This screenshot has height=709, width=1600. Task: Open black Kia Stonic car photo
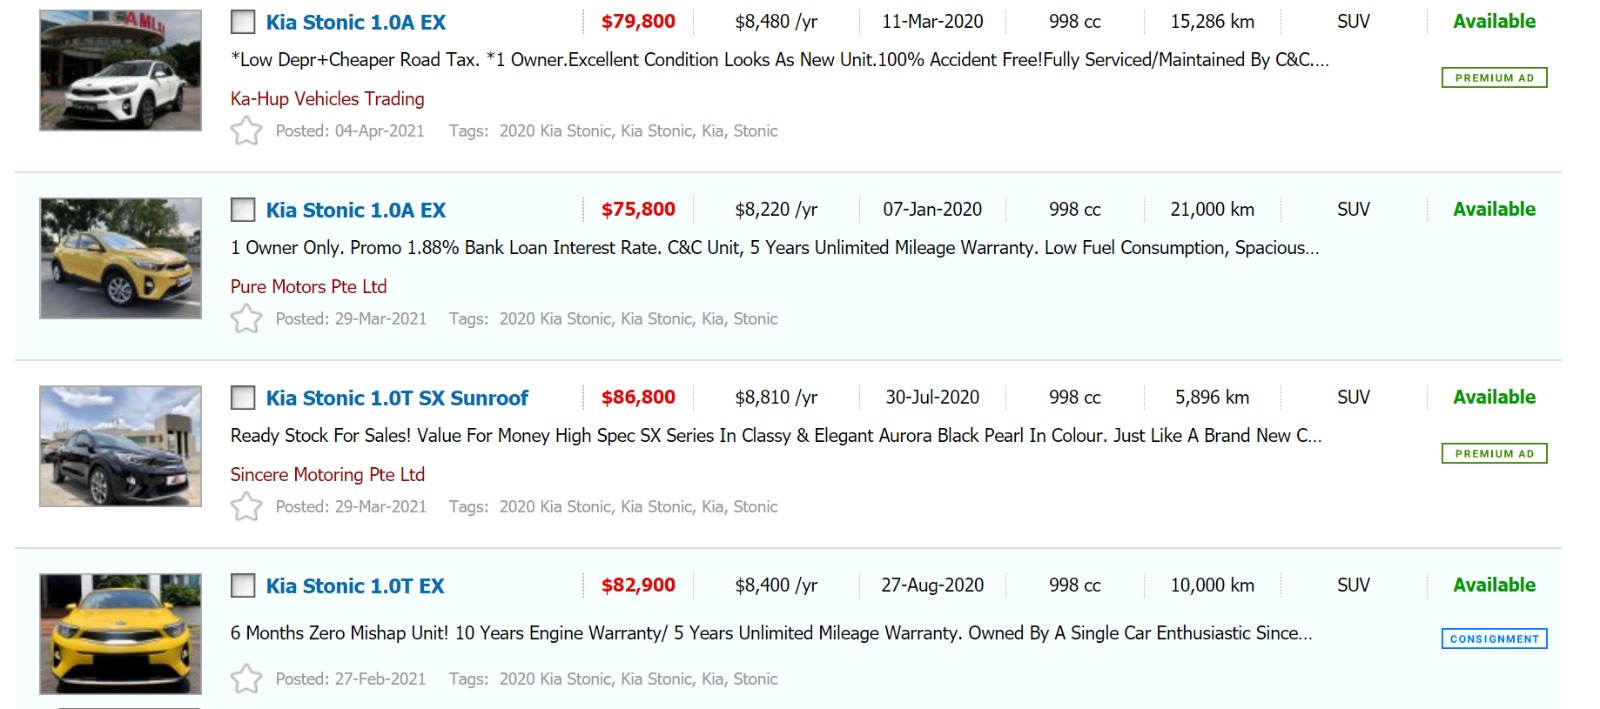tap(120, 446)
